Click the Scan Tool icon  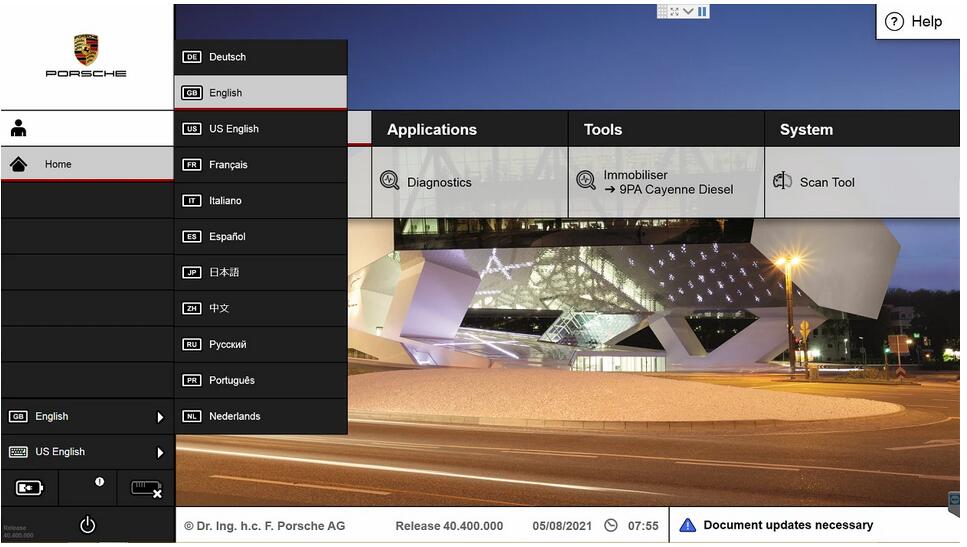point(782,181)
